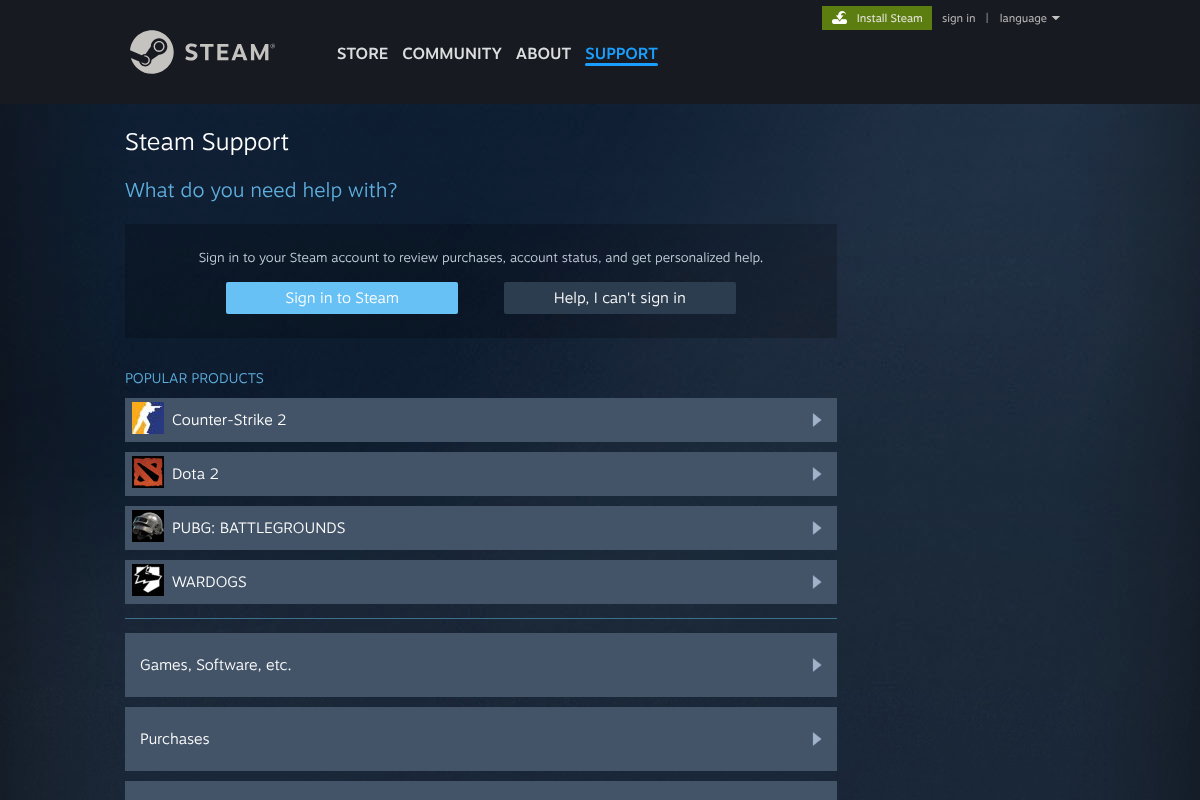Click the Sign in to Steam button

pyautogui.click(x=342, y=298)
